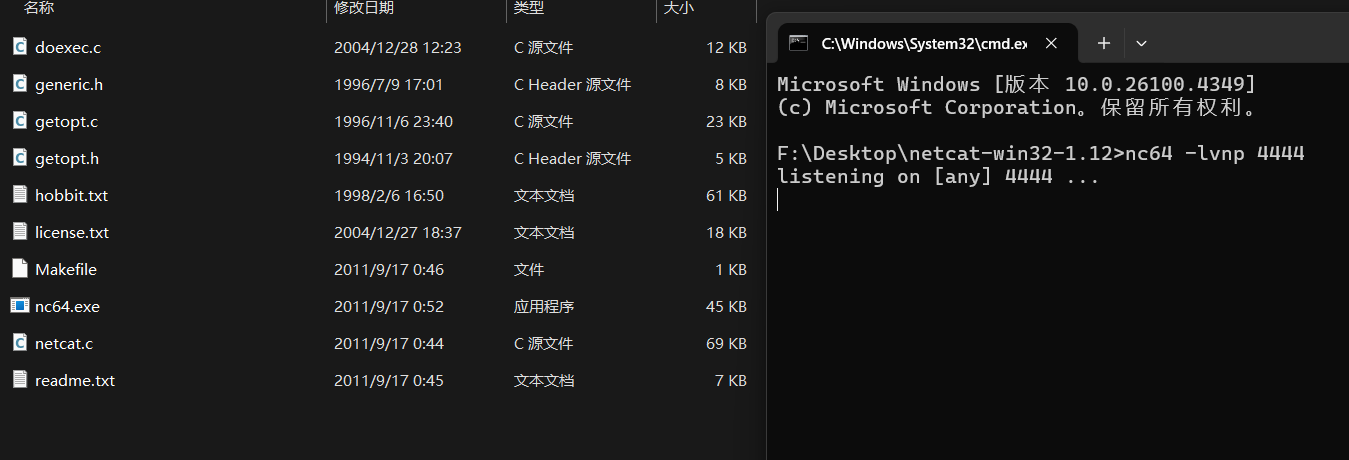Viewport: 1349px width, 460px height.
Task: Close the cmd.exe terminal tab
Action: coord(1051,43)
